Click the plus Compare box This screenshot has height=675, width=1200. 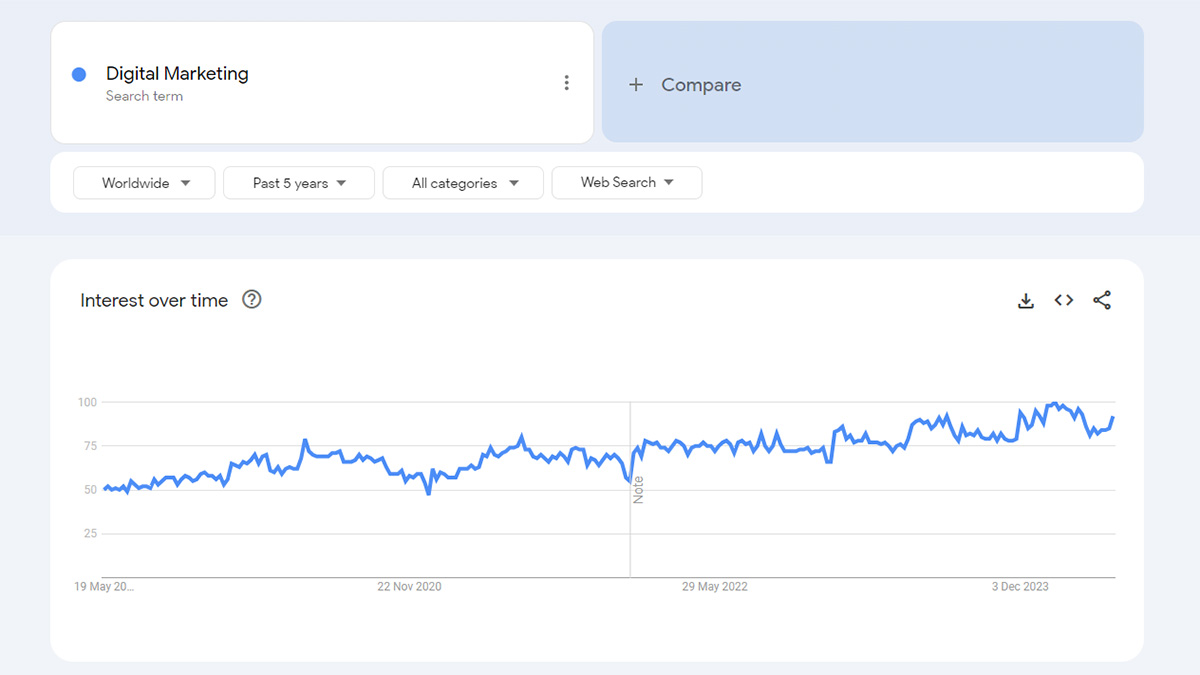(x=872, y=82)
